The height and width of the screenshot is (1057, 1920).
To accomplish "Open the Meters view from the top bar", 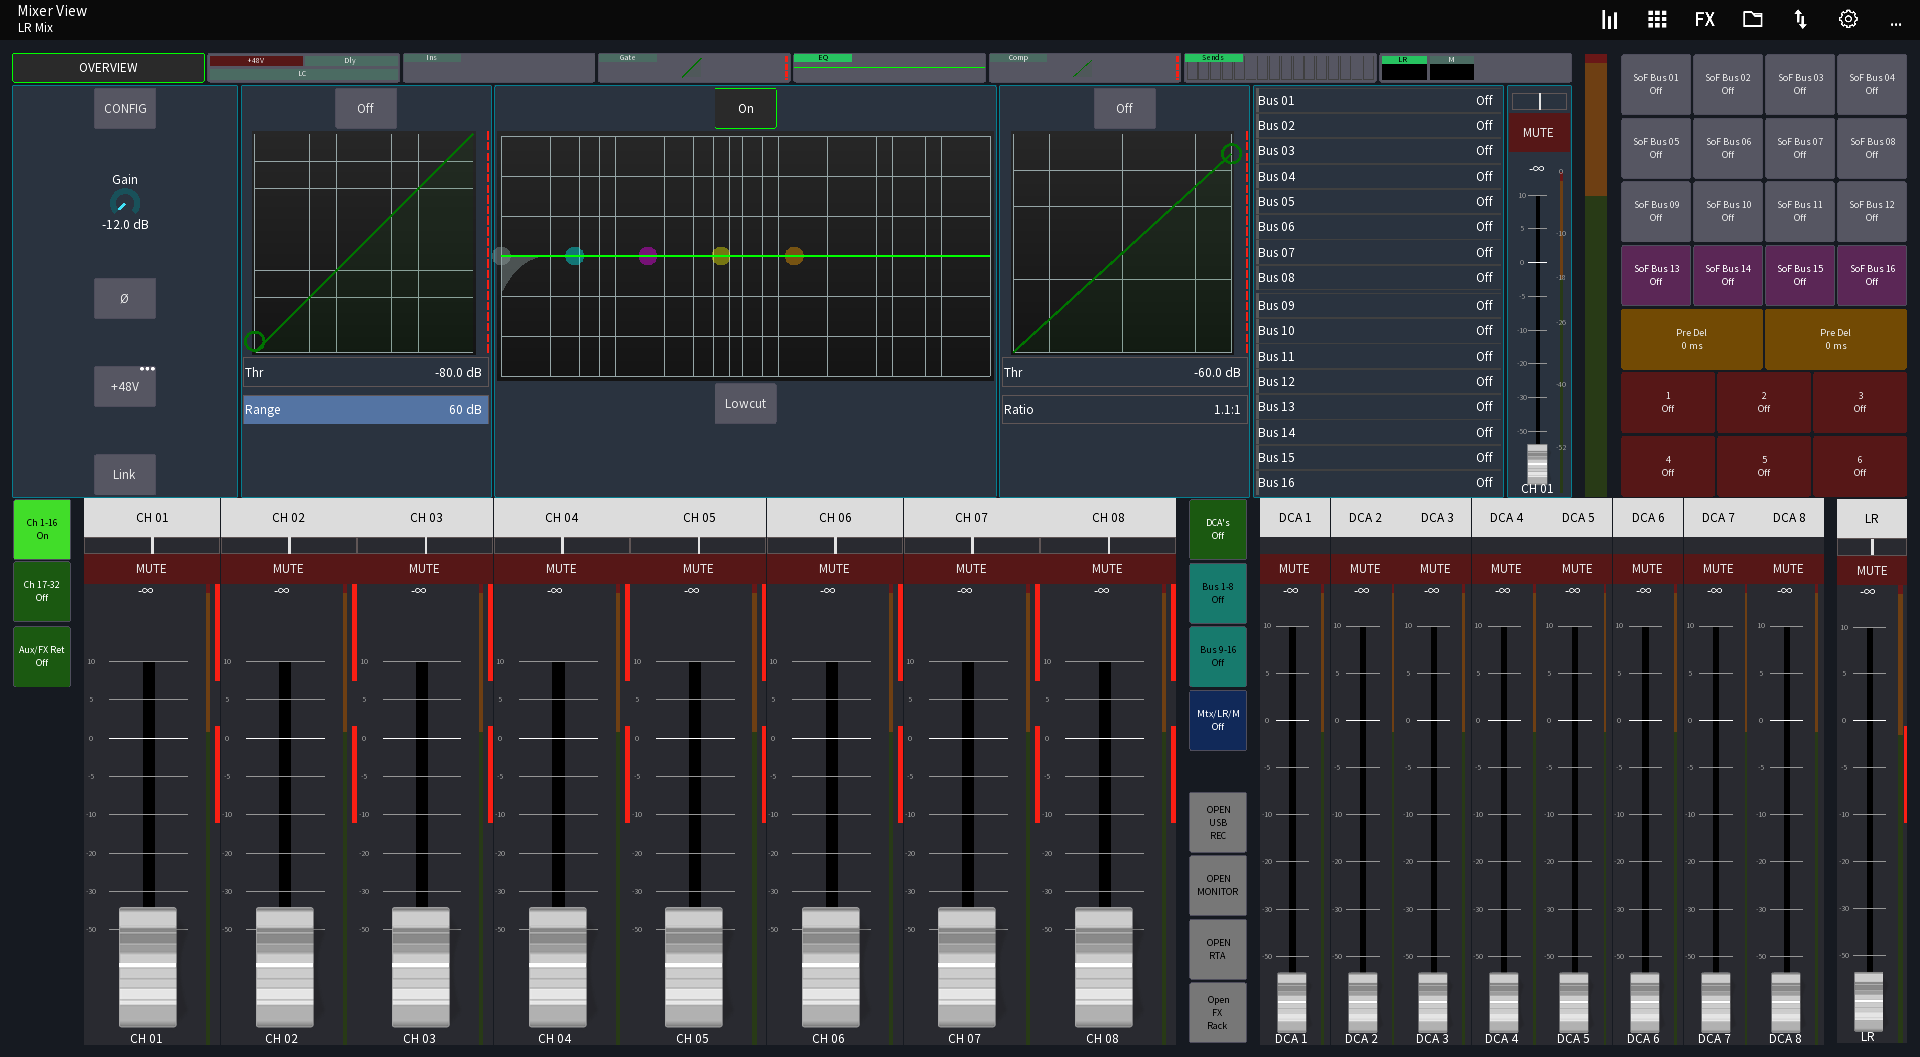I will (1608, 19).
